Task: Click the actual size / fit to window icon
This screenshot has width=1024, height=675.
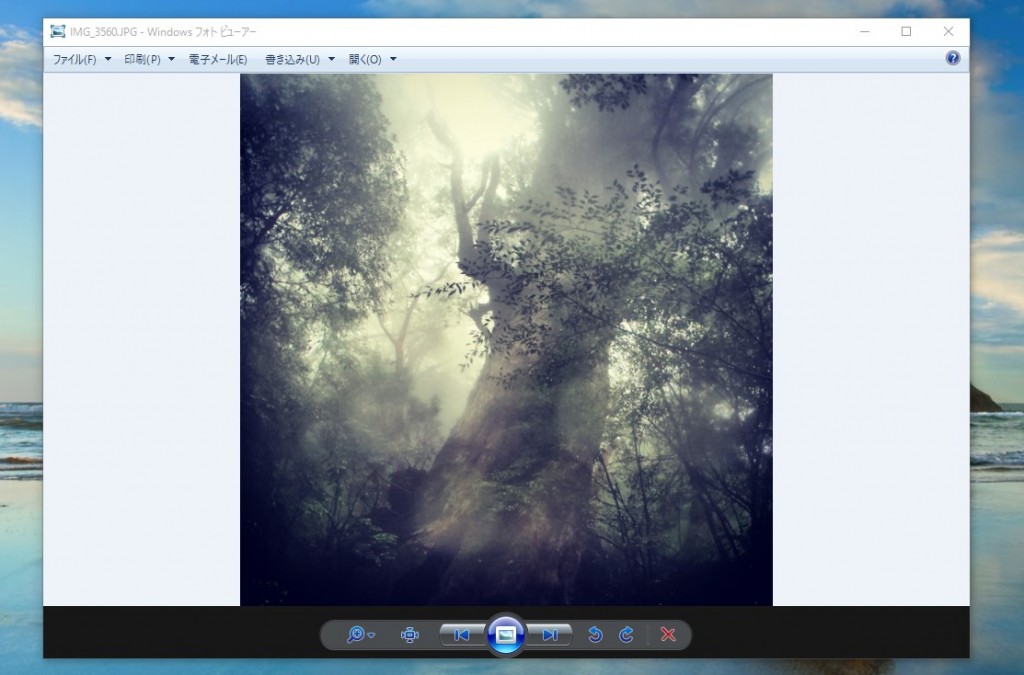Action: pos(409,635)
